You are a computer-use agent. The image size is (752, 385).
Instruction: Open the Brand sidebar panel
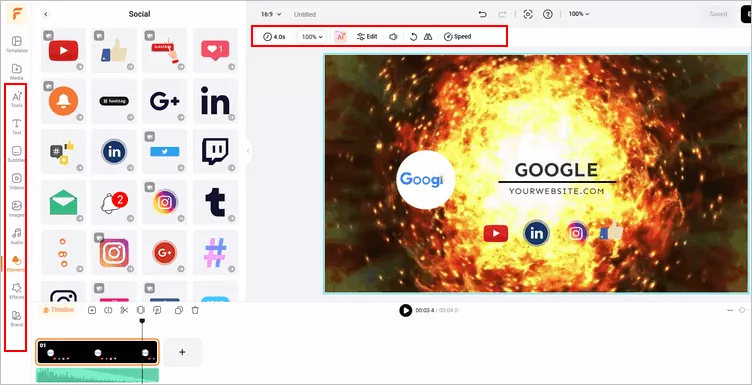(16, 318)
